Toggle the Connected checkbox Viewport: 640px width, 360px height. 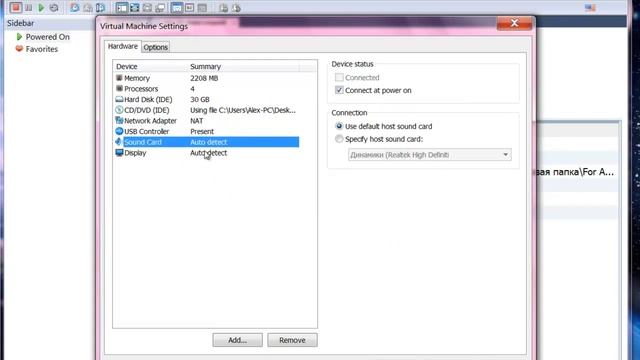[339, 77]
